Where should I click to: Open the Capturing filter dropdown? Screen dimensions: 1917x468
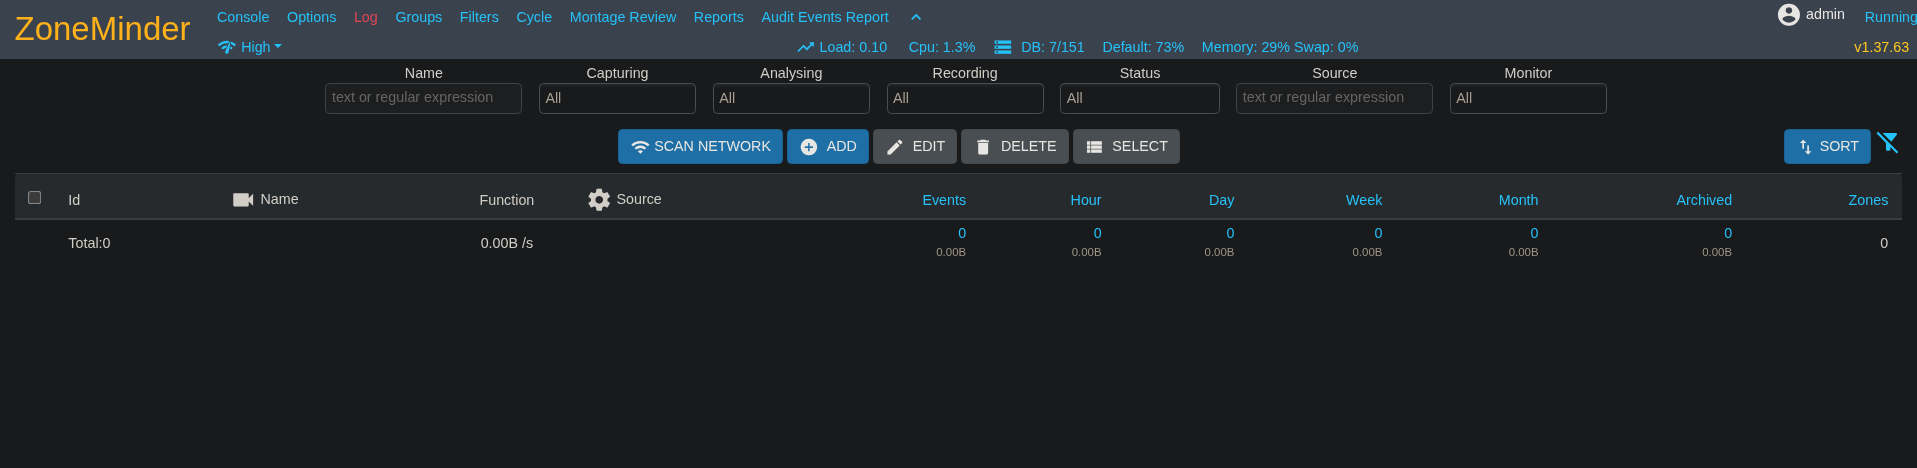(617, 98)
